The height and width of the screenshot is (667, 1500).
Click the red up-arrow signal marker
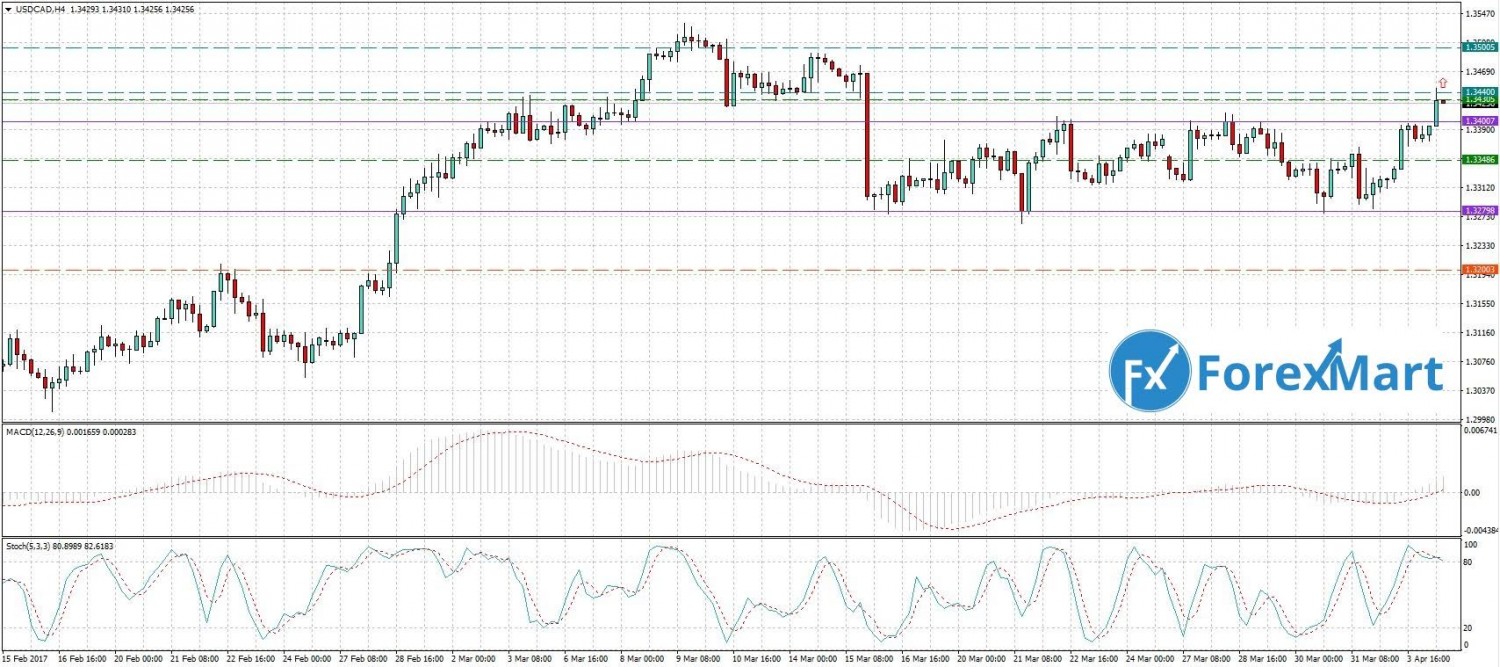1442,82
